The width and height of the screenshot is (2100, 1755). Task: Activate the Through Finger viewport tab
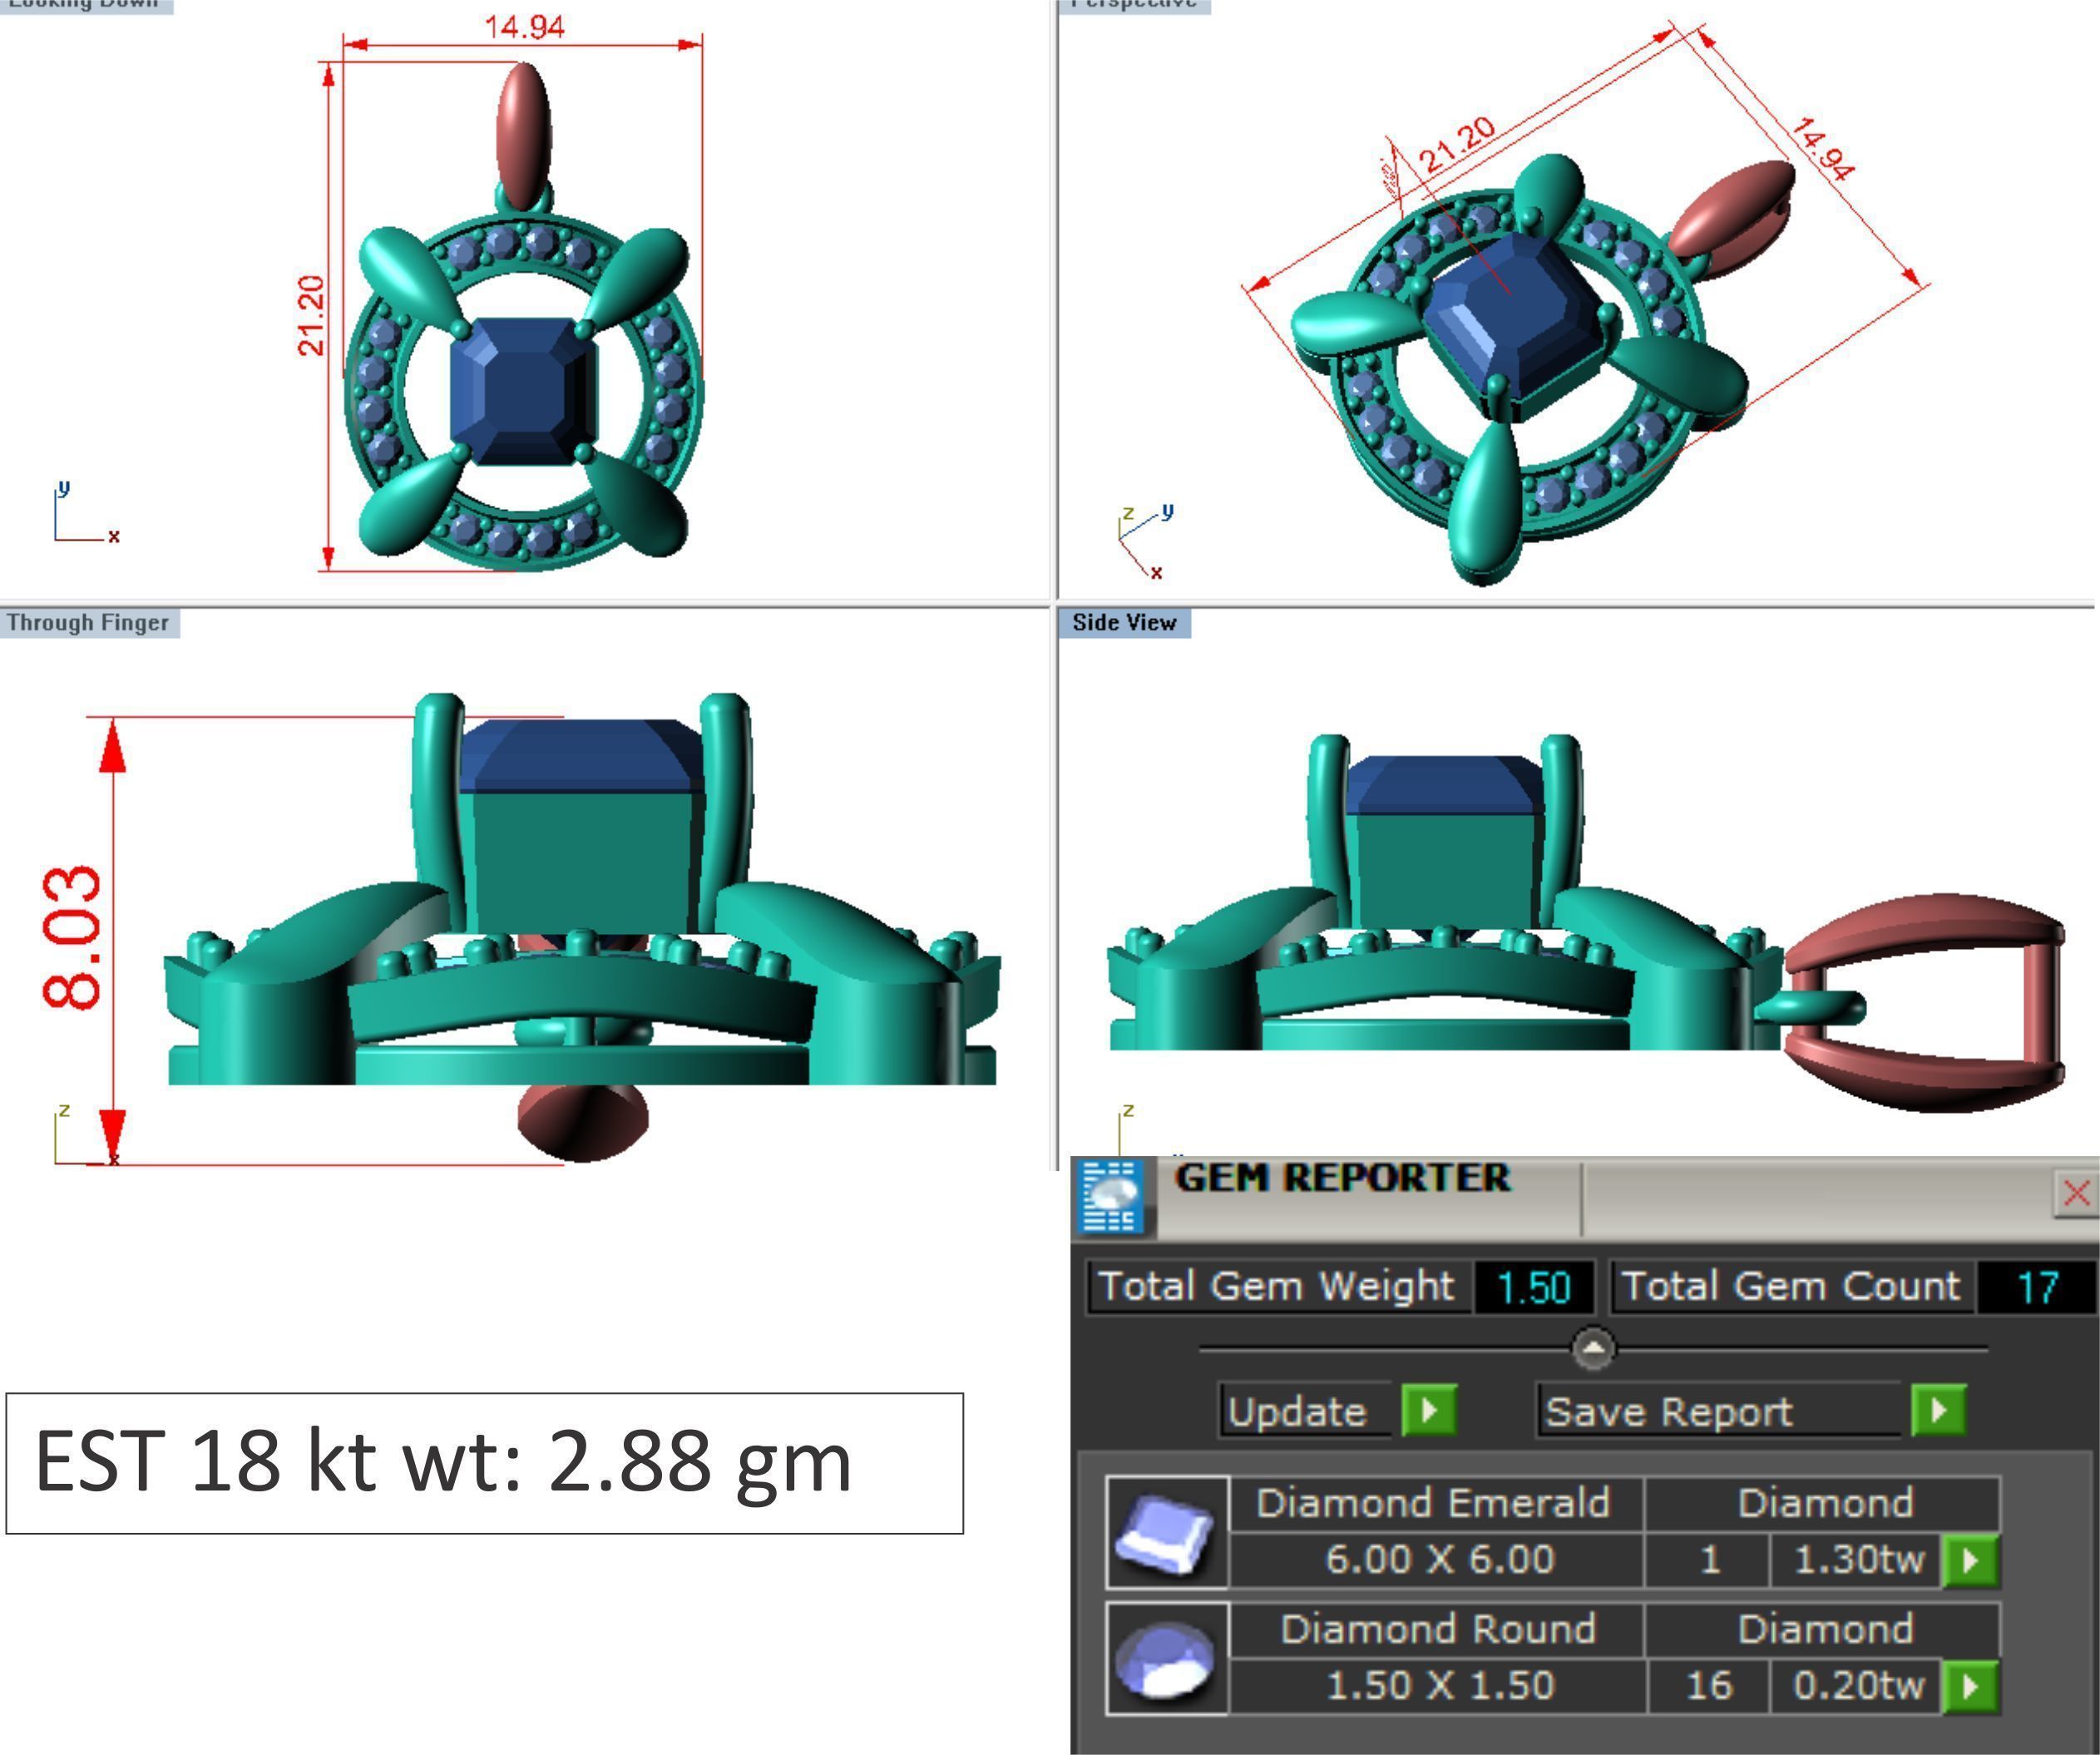pos(88,623)
